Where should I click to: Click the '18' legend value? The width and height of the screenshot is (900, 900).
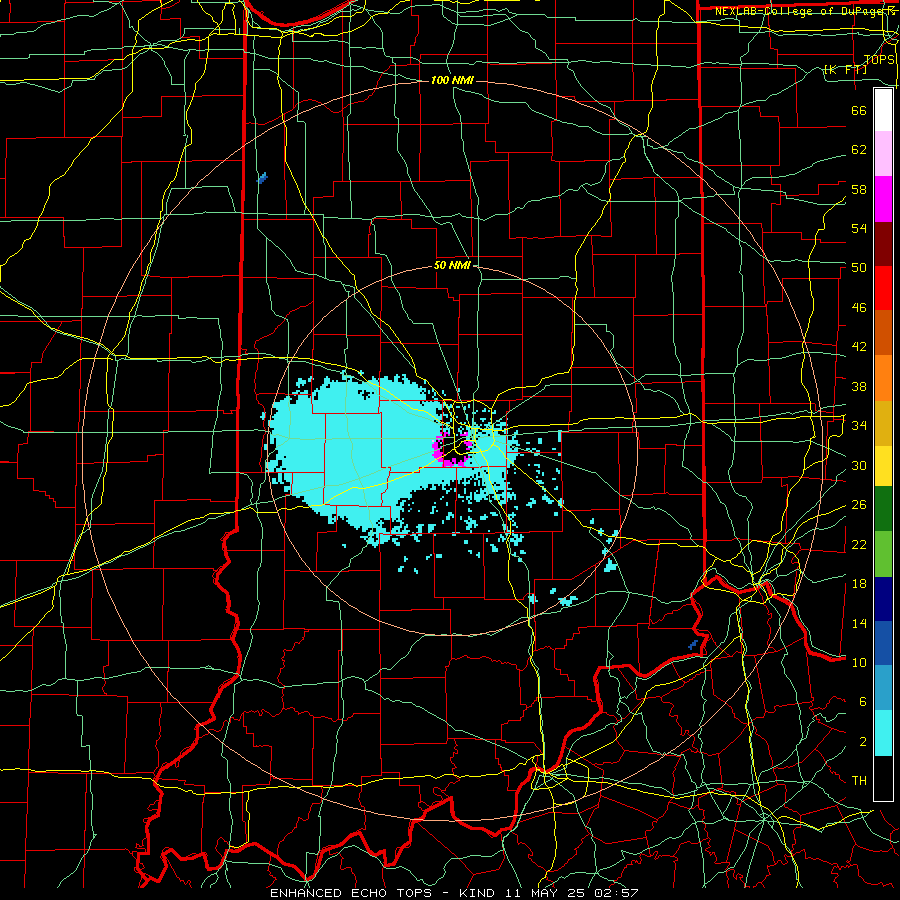point(859,584)
